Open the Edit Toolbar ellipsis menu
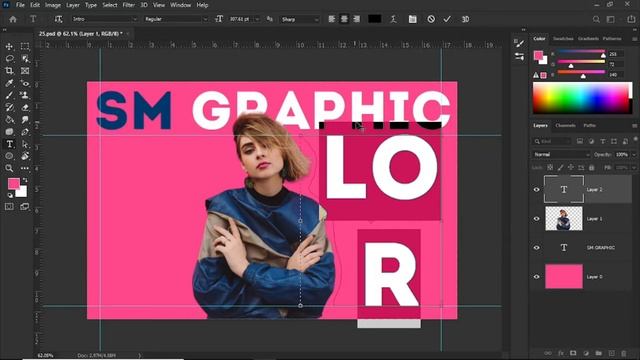Screen dimensions: 640x360 point(25,168)
